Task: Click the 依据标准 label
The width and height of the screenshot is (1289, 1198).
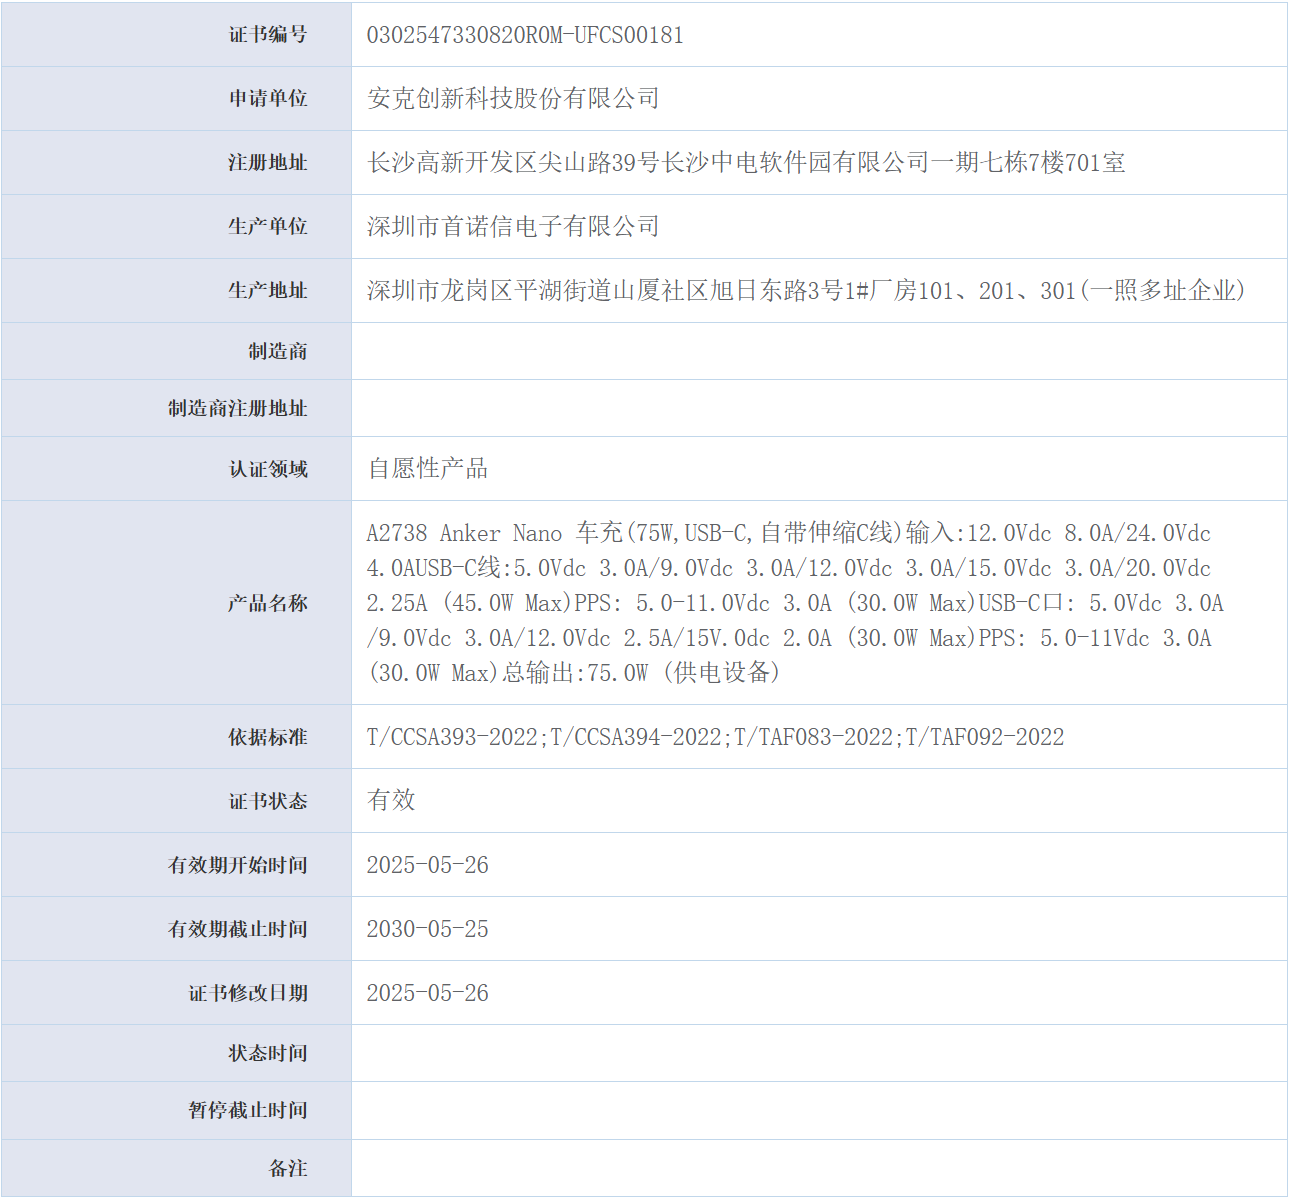Action: click(x=268, y=738)
